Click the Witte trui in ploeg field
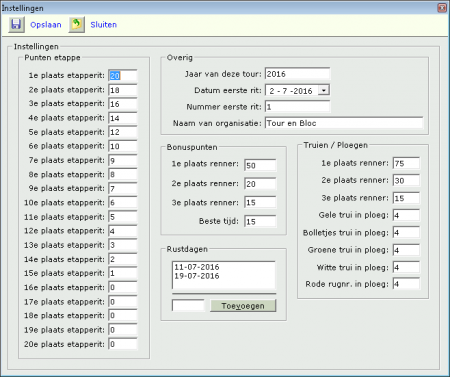Viewport: 450px width, 377px height. 406,267
